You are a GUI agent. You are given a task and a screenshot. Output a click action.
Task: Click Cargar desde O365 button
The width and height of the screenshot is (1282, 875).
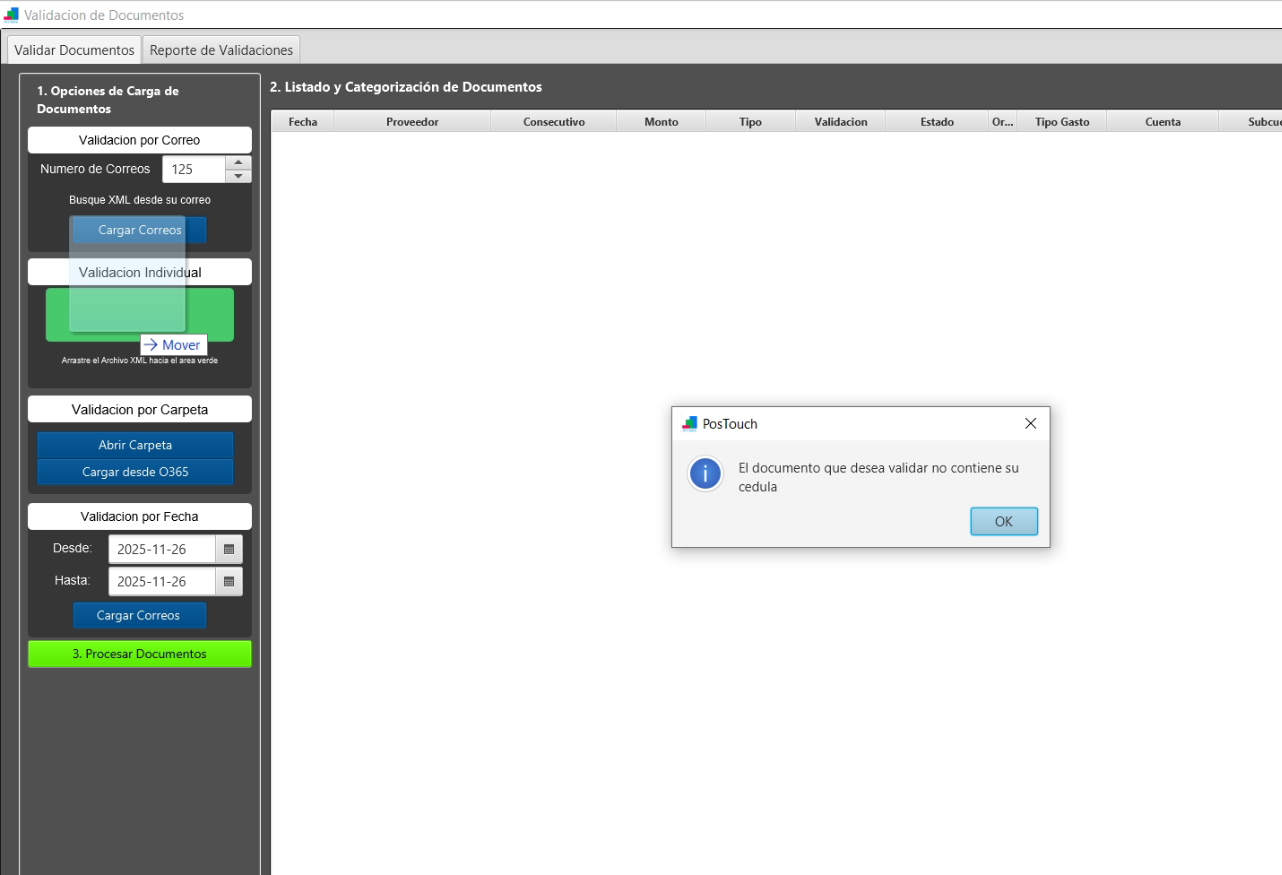click(x=135, y=471)
